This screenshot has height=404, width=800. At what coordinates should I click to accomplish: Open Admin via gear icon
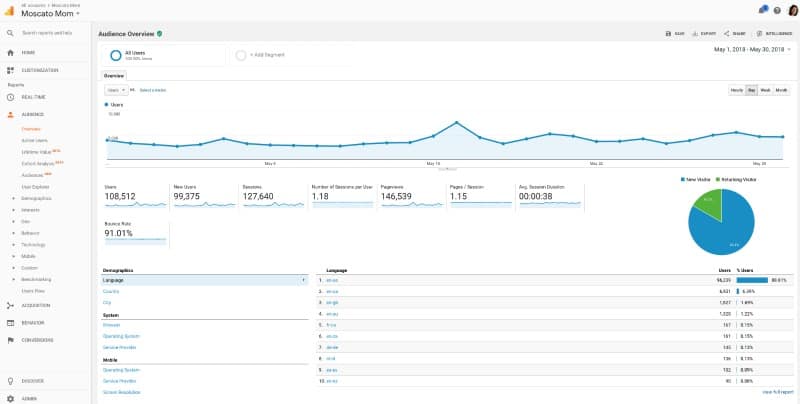10,398
